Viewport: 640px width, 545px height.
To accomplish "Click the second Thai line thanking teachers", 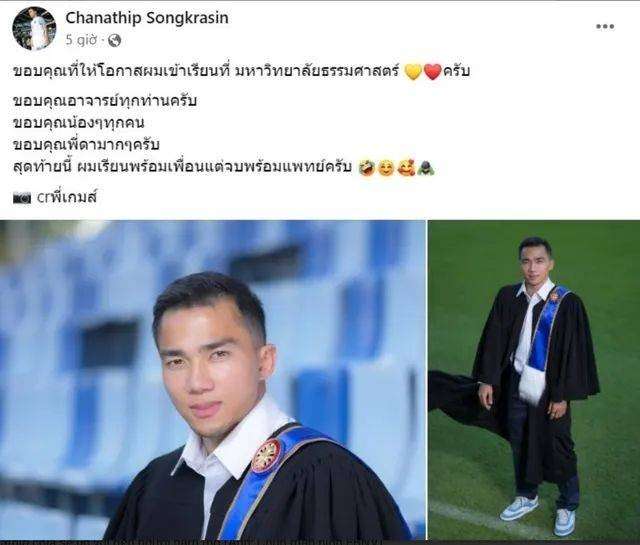I will (x=105, y=101).
